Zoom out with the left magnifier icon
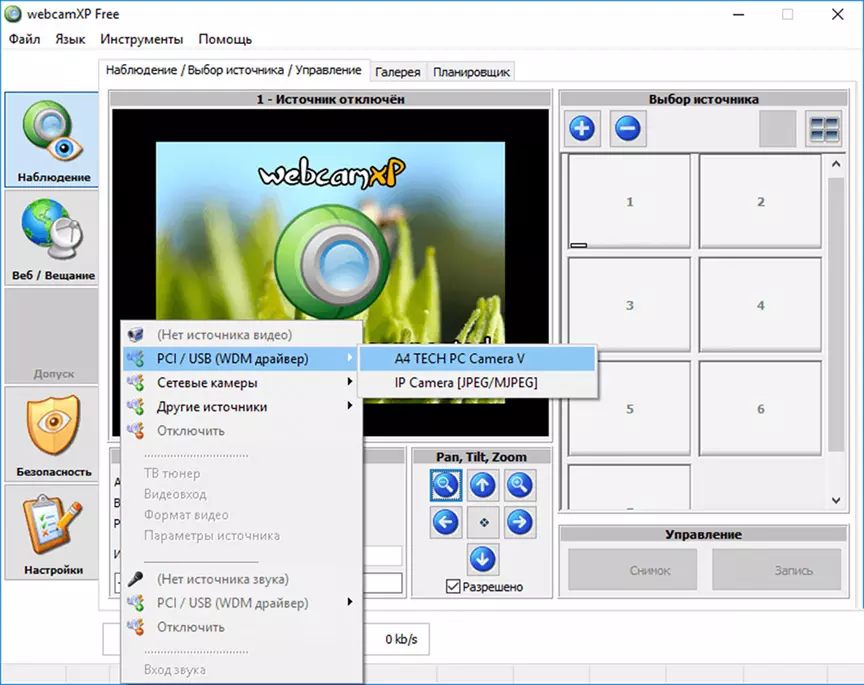This screenshot has height=685, width=864. point(446,486)
